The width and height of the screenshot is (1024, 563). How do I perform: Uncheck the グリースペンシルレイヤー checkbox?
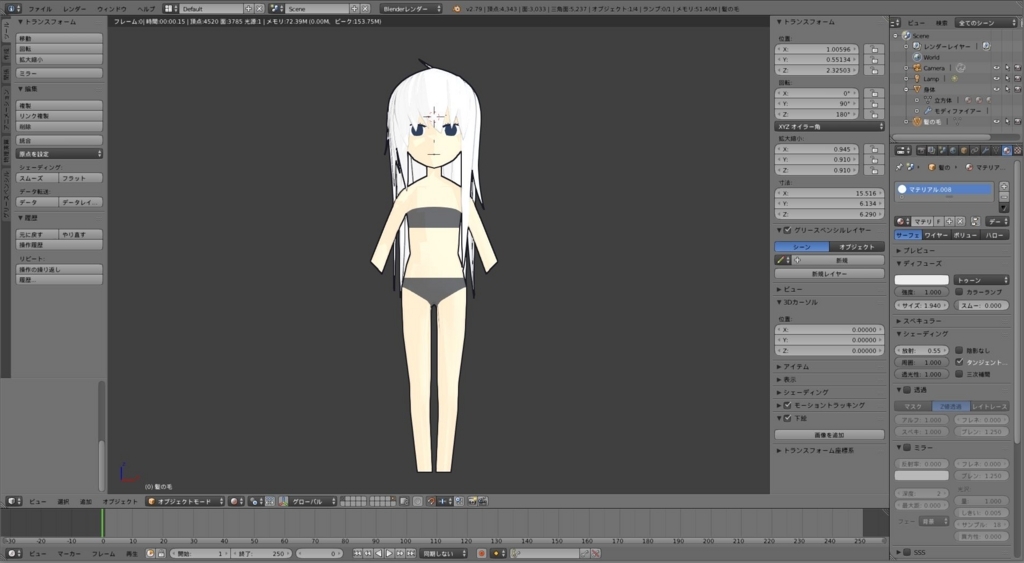pos(787,230)
